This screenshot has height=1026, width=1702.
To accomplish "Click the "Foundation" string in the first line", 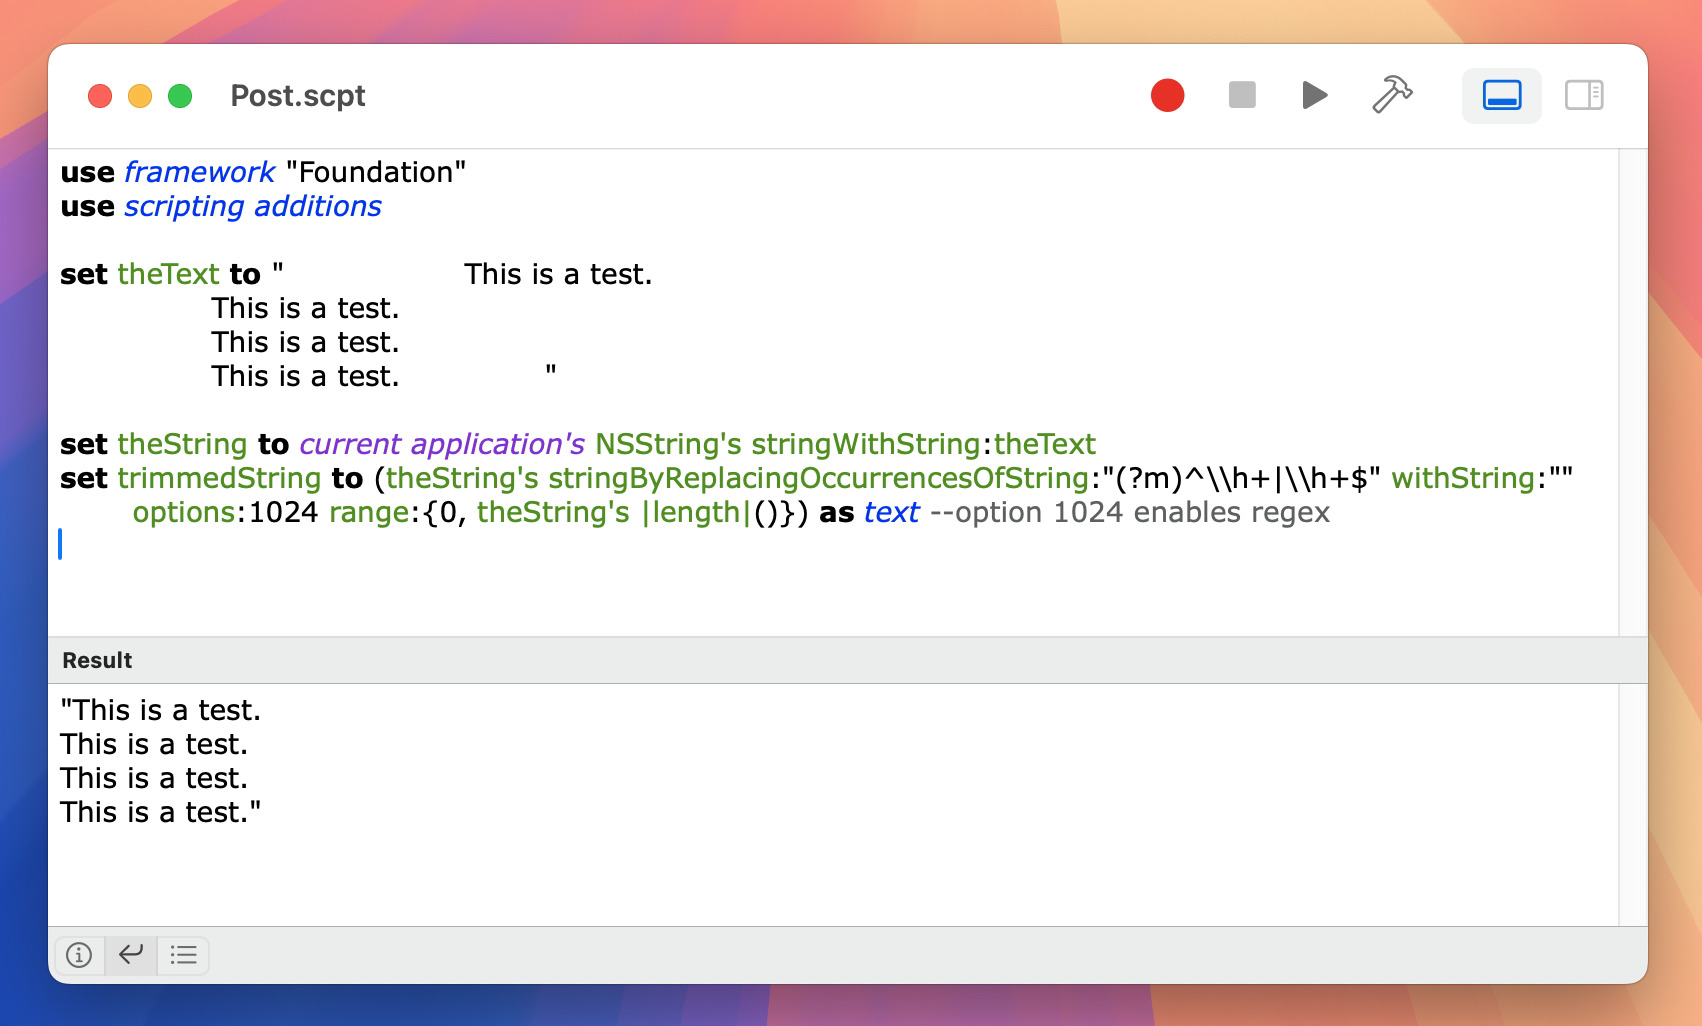I will point(376,172).
